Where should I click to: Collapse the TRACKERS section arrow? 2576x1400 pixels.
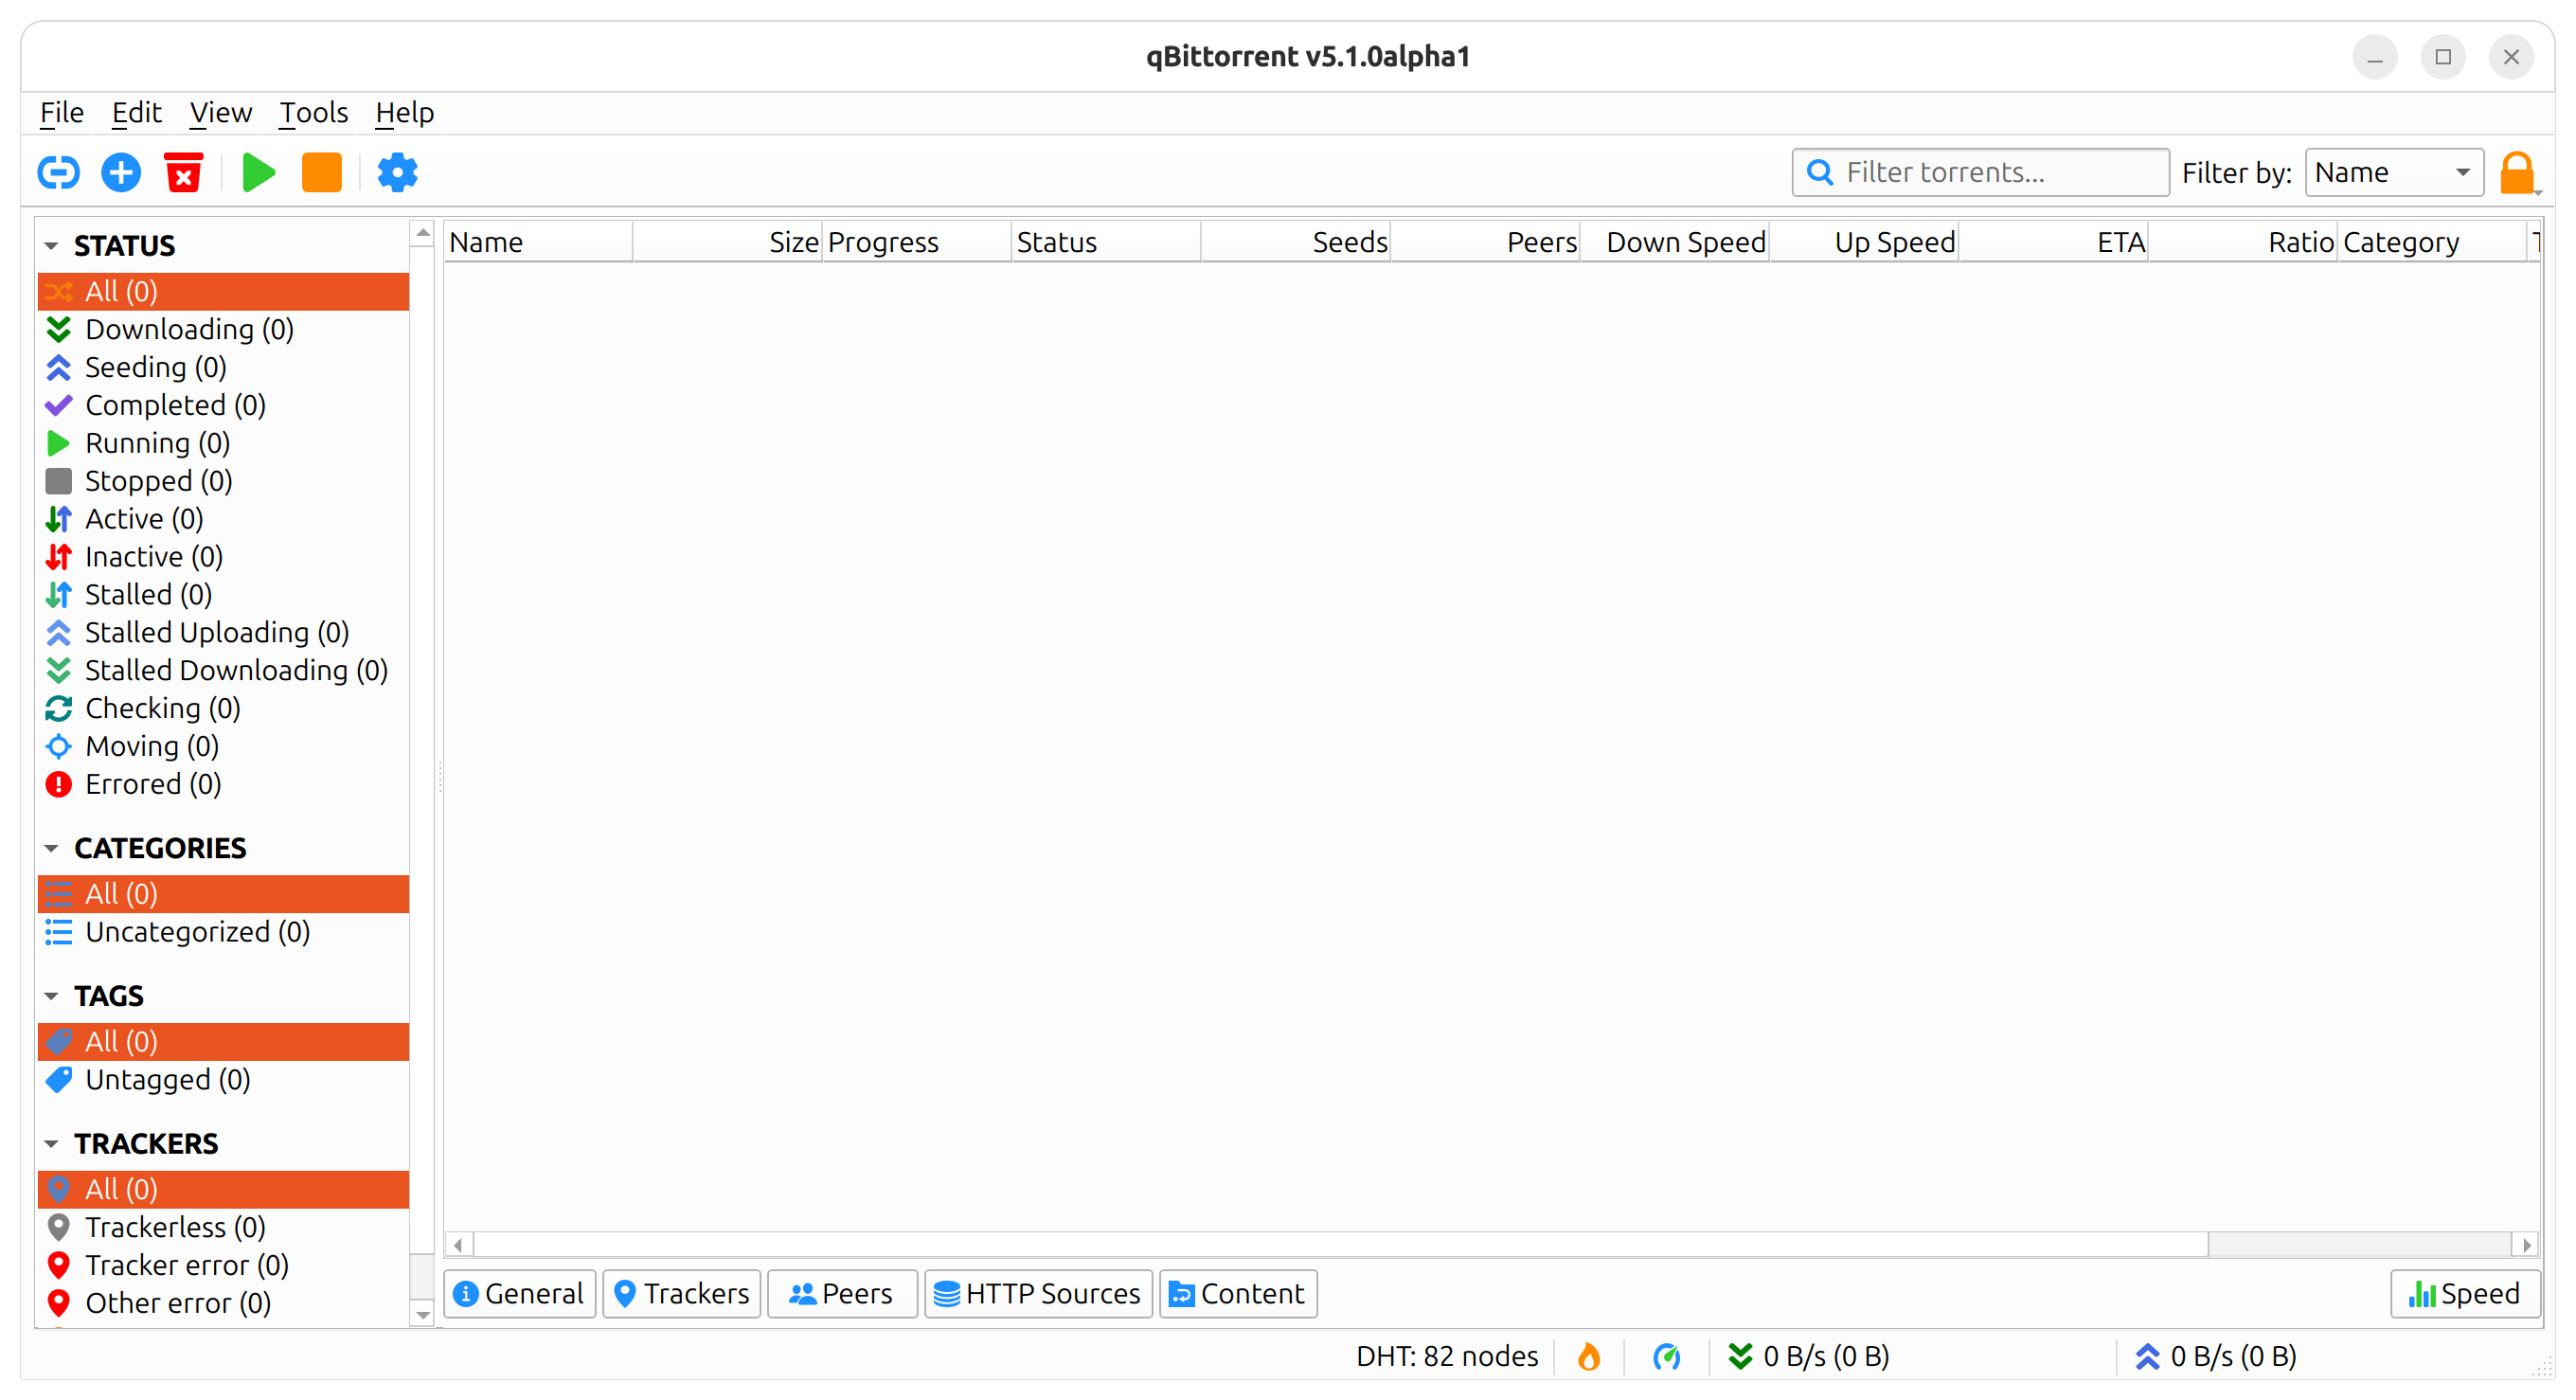click(x=52, y=1143)
